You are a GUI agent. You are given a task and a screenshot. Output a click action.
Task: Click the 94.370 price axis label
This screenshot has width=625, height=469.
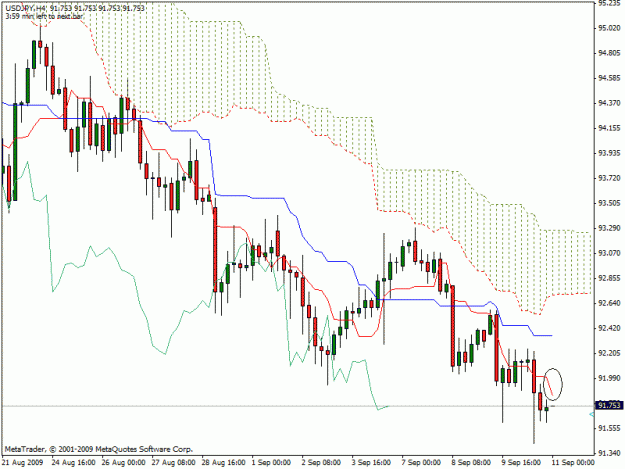(609, 103)
